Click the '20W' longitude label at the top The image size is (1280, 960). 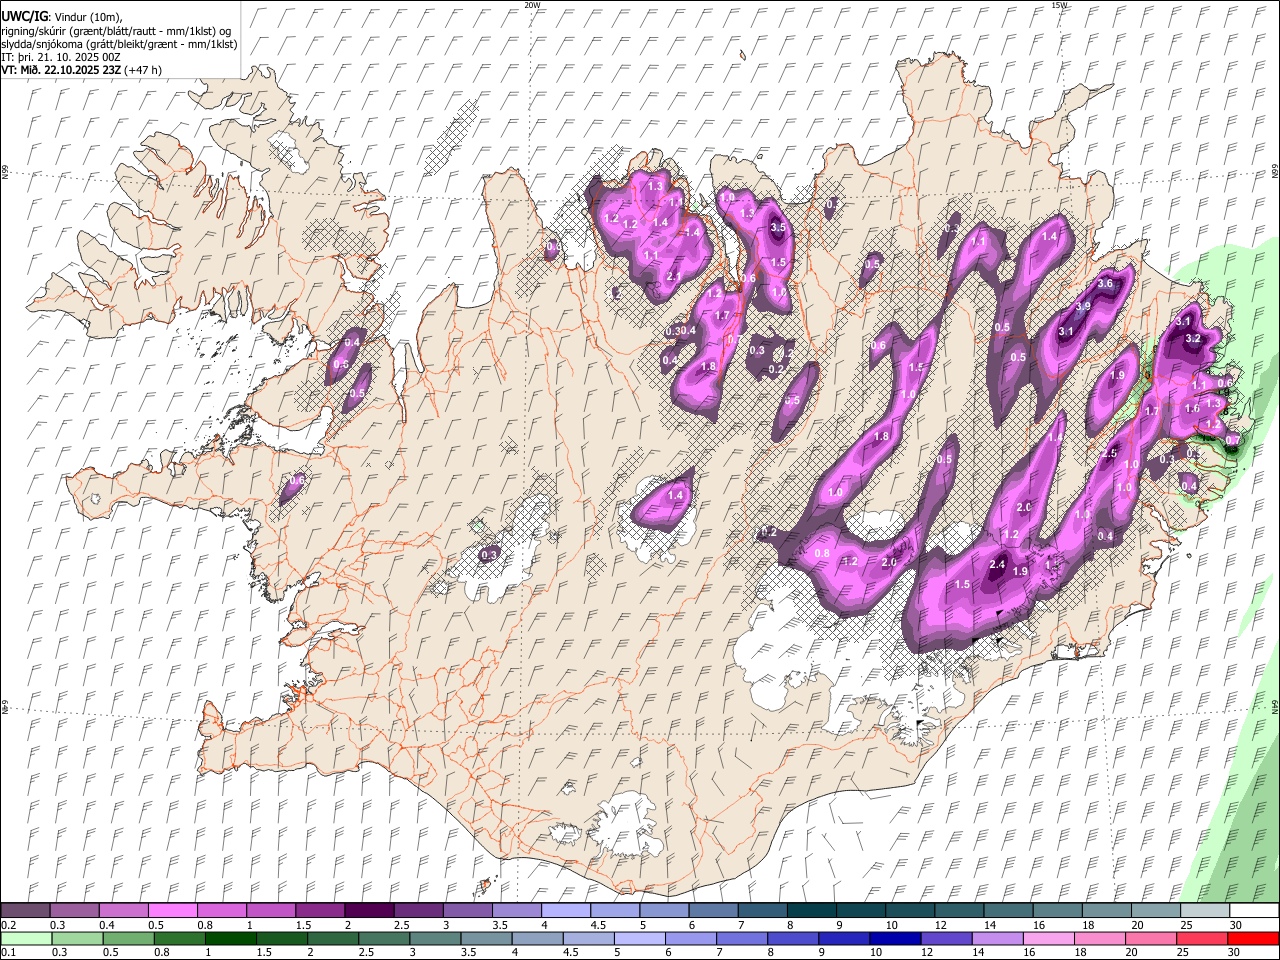pyautogui.click(x=533, y=5)
